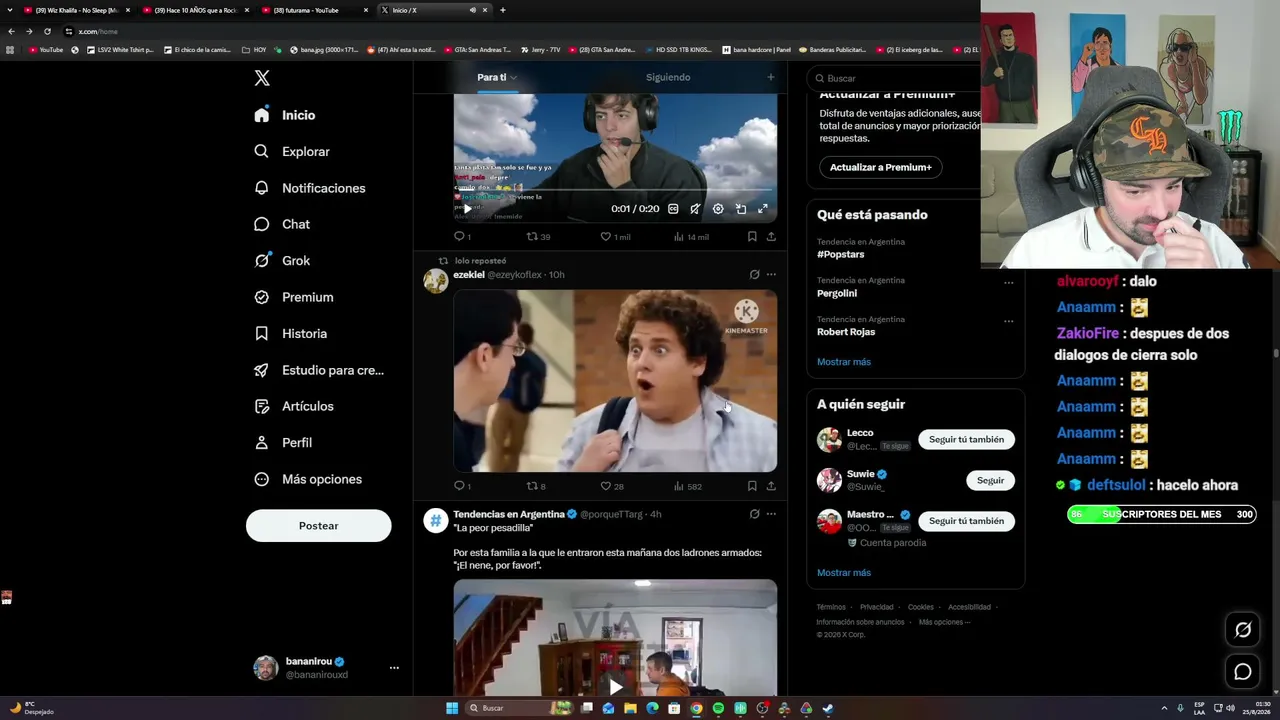Toggle captions on the video player
1280x720 pixels.
(673, 209)
